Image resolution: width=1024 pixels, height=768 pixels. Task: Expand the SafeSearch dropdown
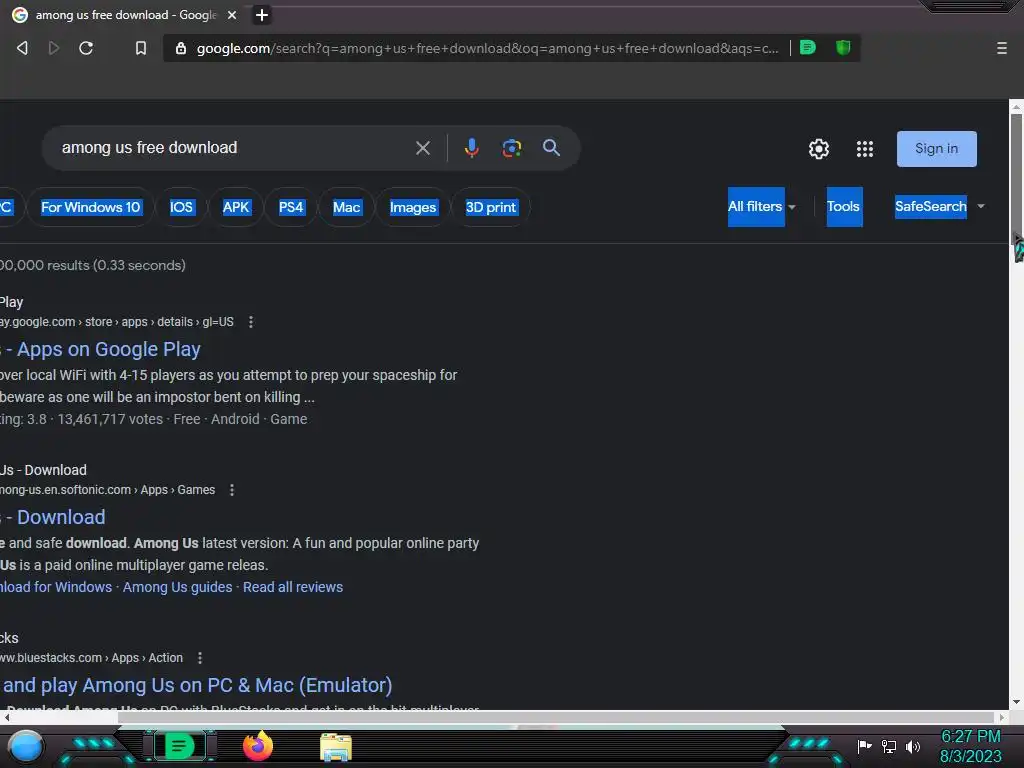(x=938, y=206)
